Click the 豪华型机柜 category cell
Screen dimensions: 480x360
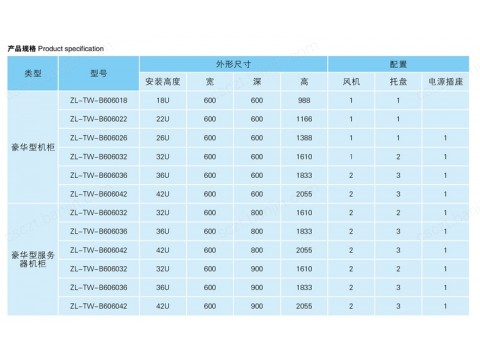[33, 147]
